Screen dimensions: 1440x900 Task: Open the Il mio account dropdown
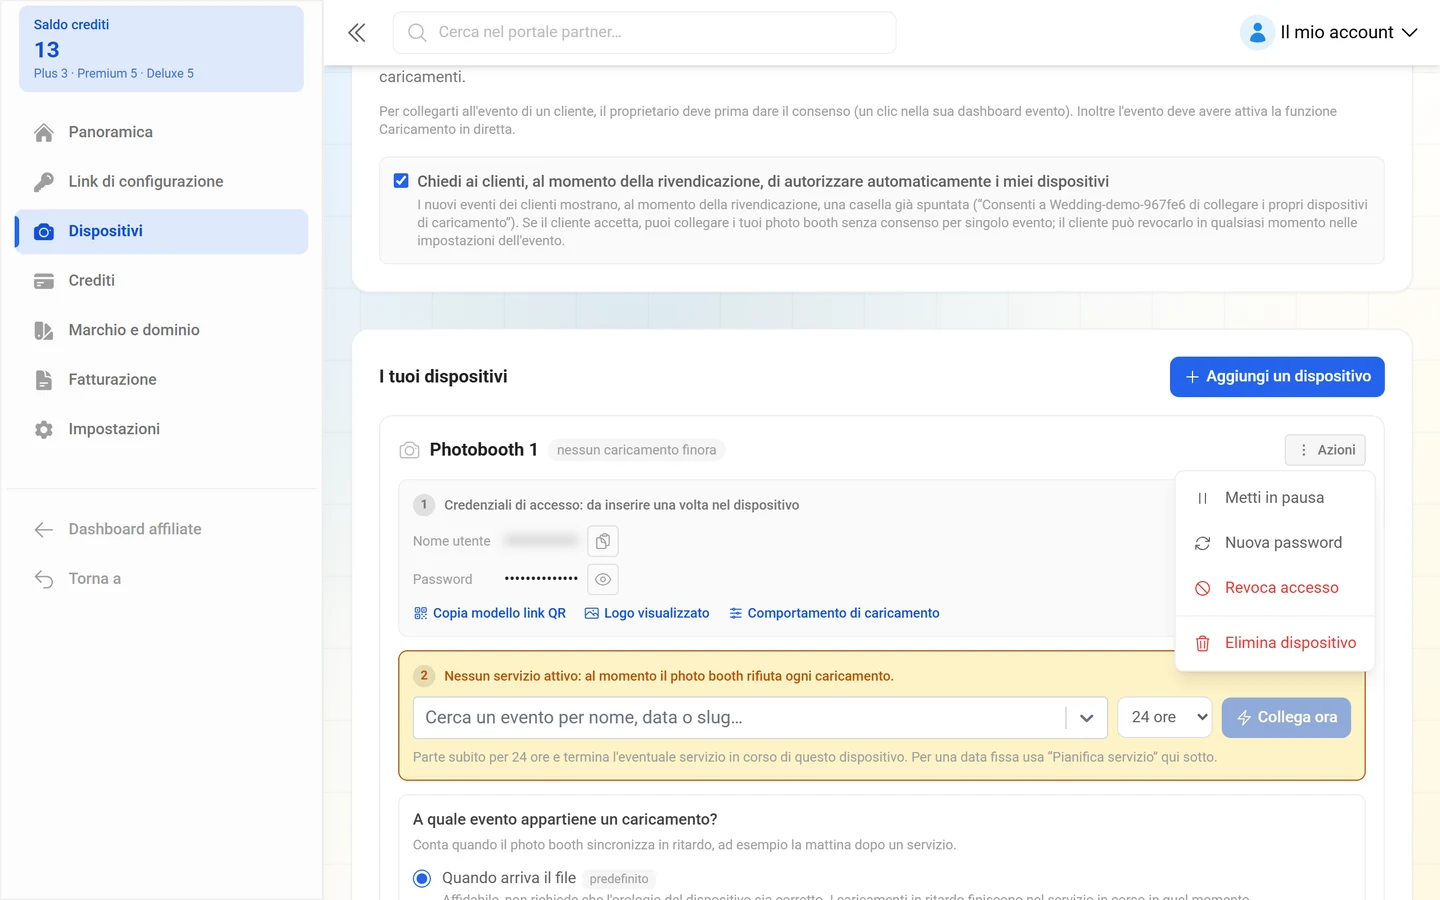click(1329, 33)
